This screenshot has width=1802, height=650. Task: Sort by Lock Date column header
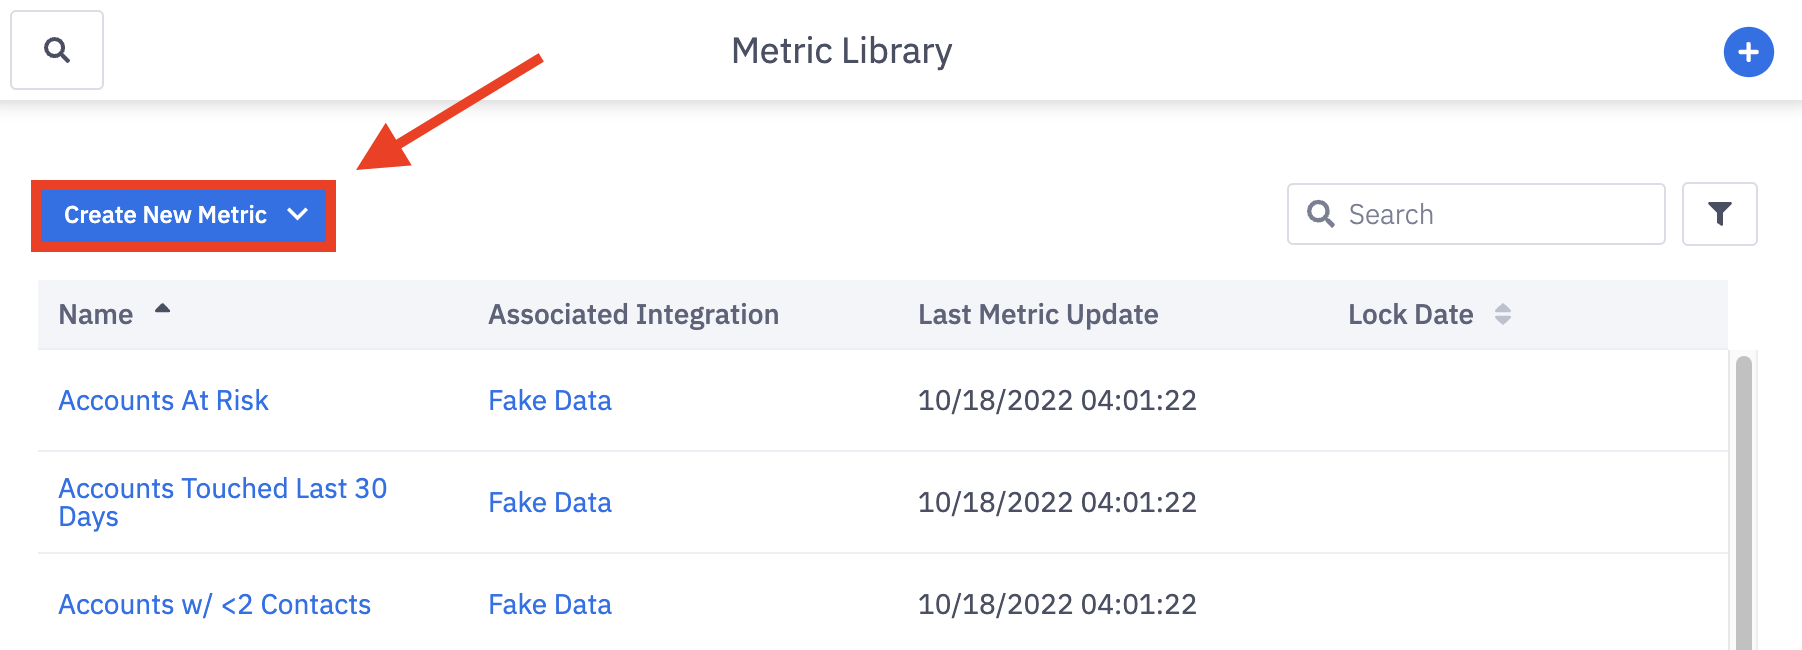tap(1410, 314)
